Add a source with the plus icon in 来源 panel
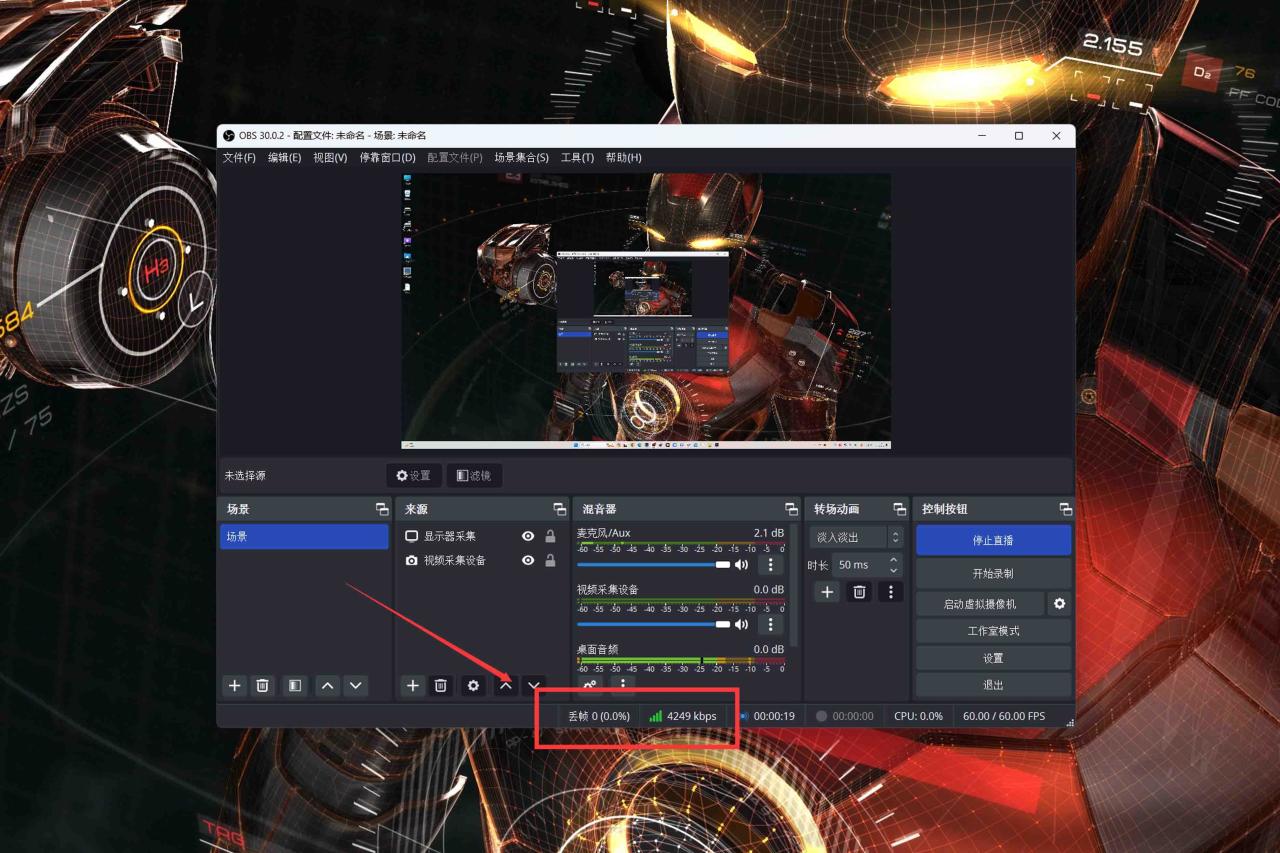The height and width of the screenshot is (853, 1280). [x=412, y=686]
